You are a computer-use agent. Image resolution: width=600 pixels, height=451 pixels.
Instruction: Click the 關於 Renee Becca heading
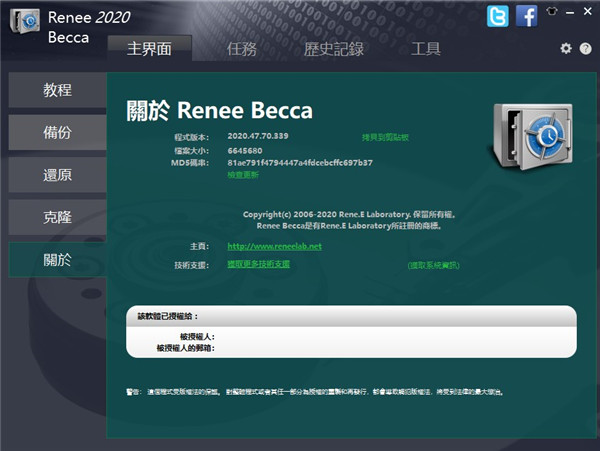pos(220,111)
